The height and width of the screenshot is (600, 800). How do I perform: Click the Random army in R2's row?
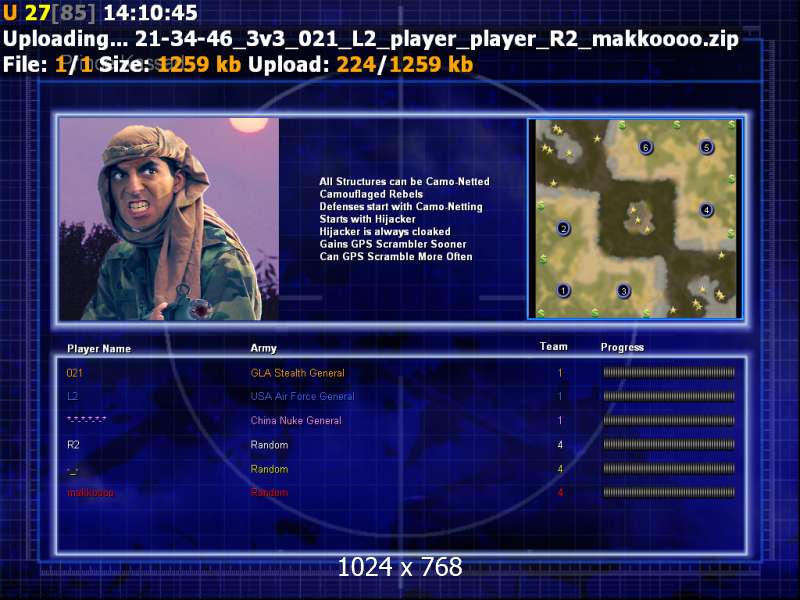click(269, 445)
